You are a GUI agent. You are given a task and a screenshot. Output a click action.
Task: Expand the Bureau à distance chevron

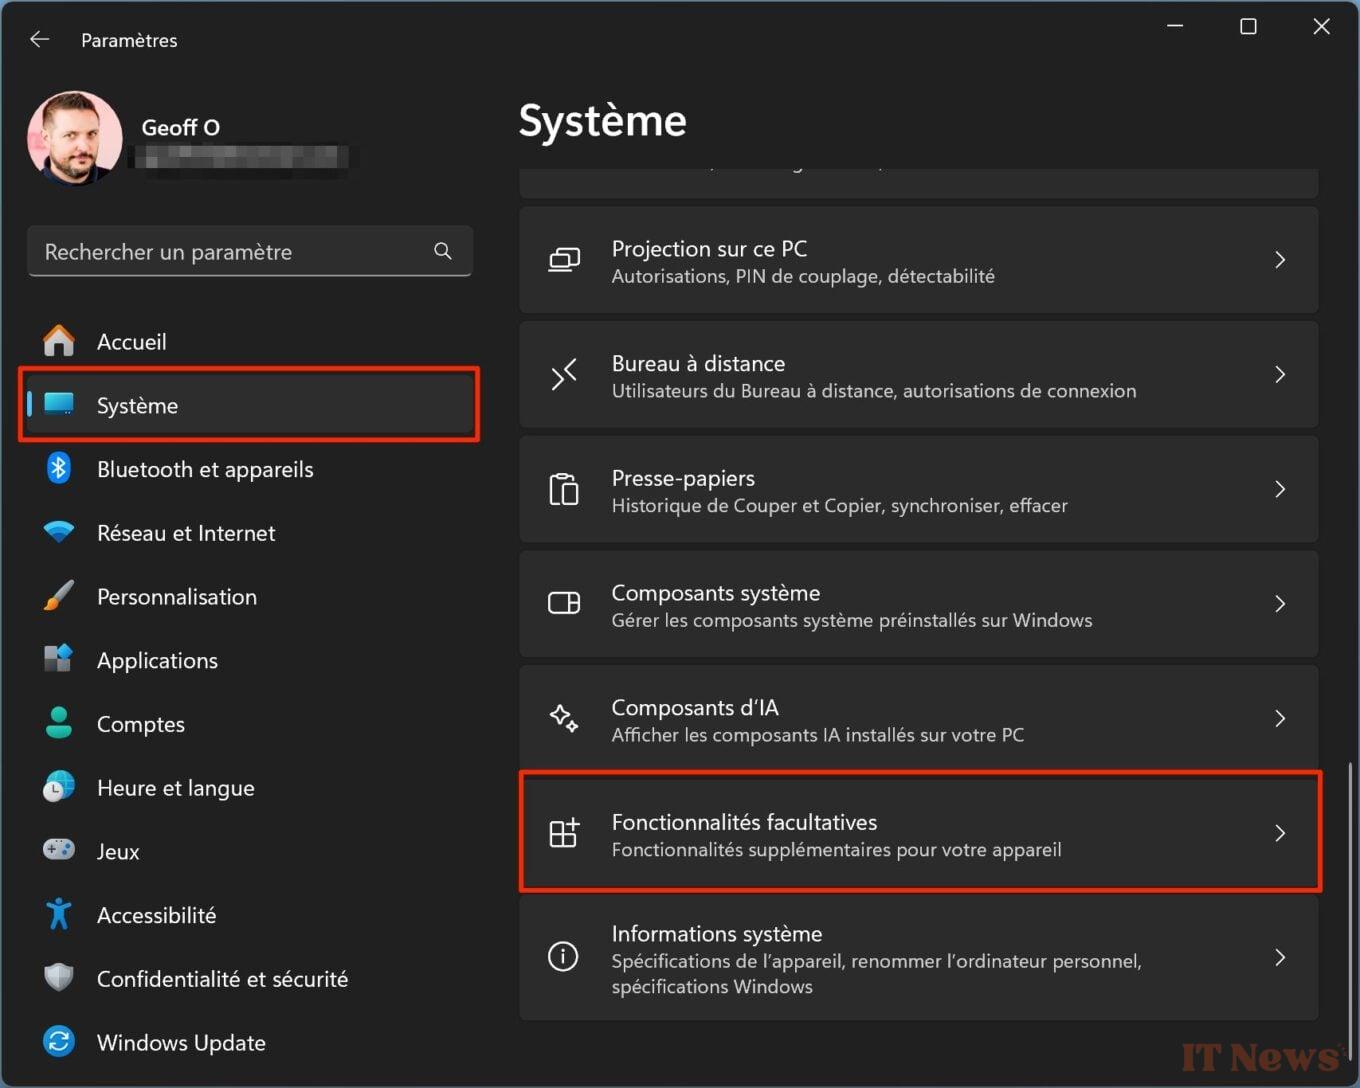[1281, 375]
